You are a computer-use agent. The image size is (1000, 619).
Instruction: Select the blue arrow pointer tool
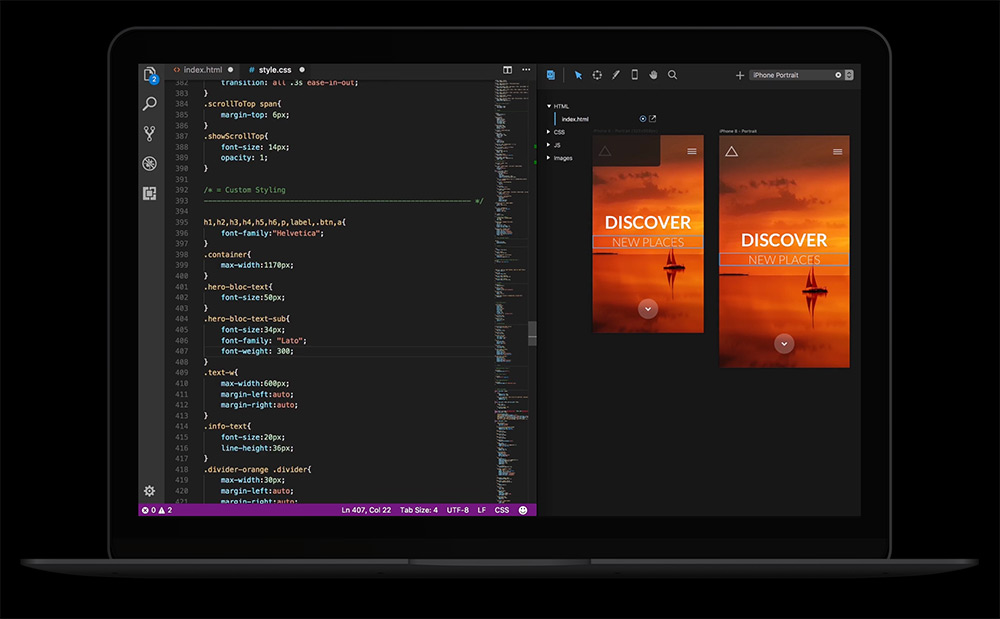[578, 75]
